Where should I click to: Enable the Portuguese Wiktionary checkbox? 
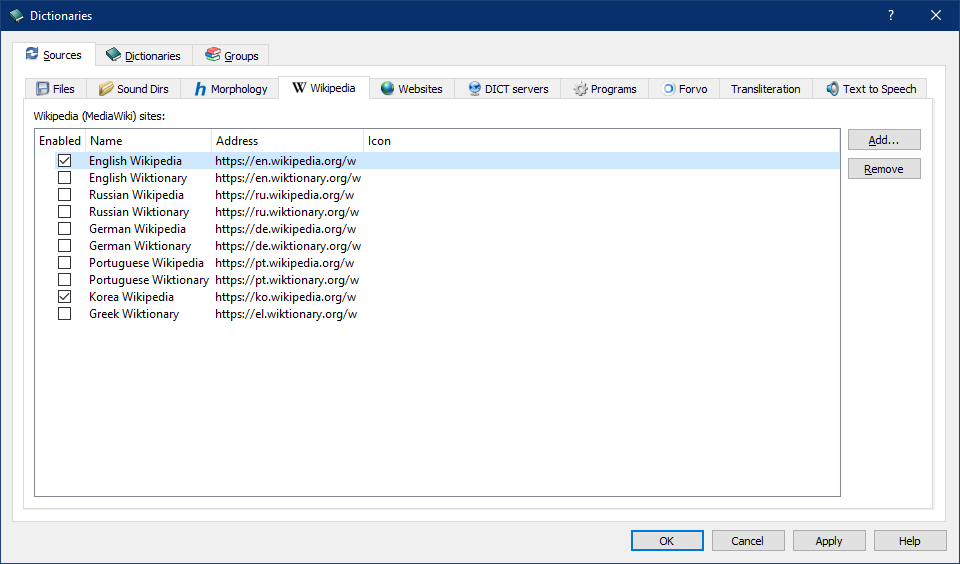coord(64,280)
